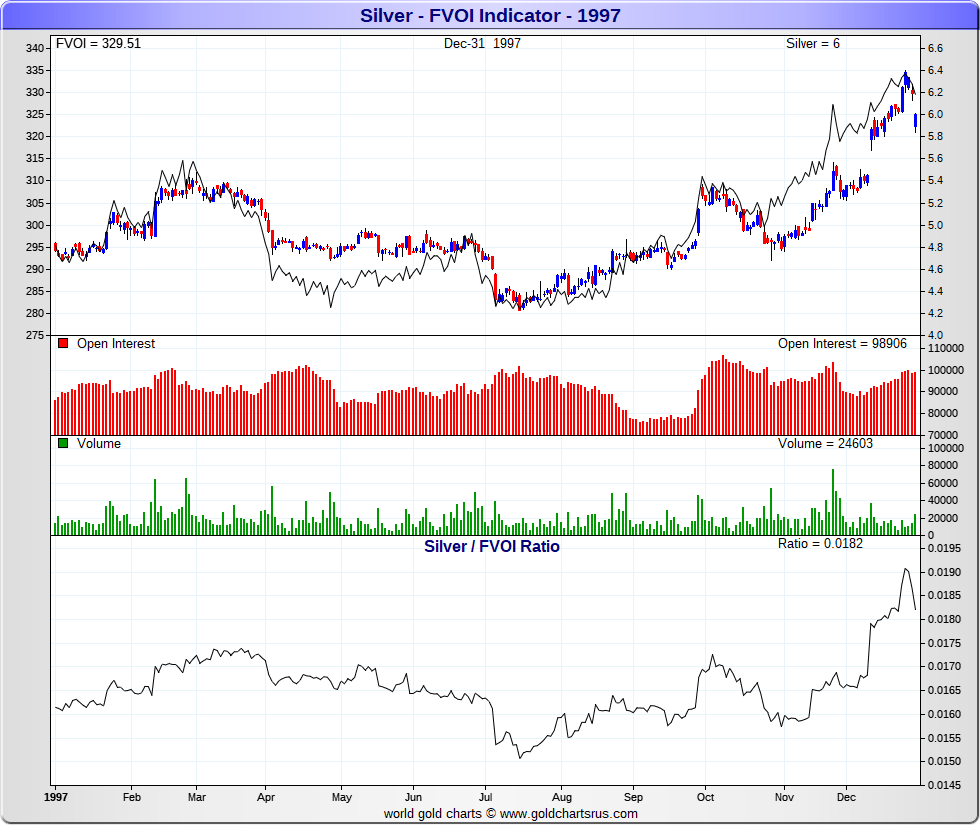Screen dimensions: 980x825
Task: Click the 'Nov' x-axis label
Action: click(x=784, y=797)
